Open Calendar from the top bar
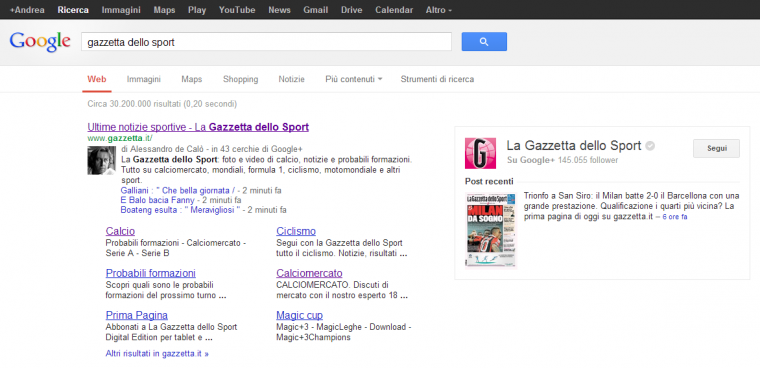This screenshot has width=760, height=368. click(394, 10)
